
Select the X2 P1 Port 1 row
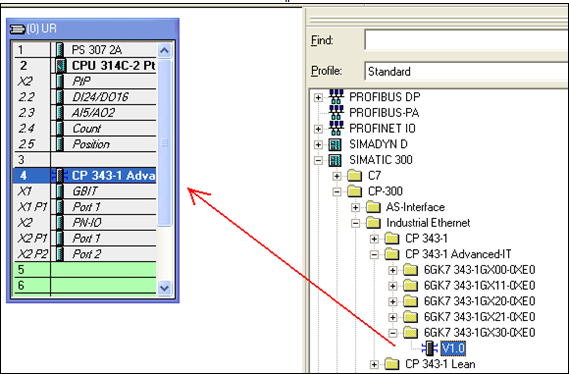coord(85,238)
